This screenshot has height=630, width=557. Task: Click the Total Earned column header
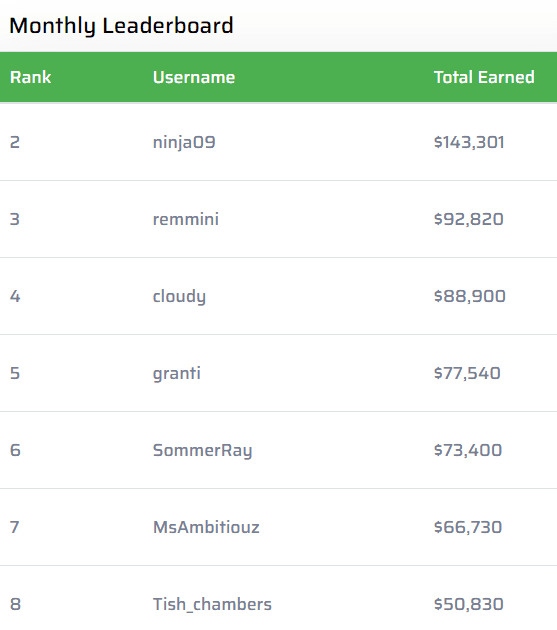click(x=484, y=77)
